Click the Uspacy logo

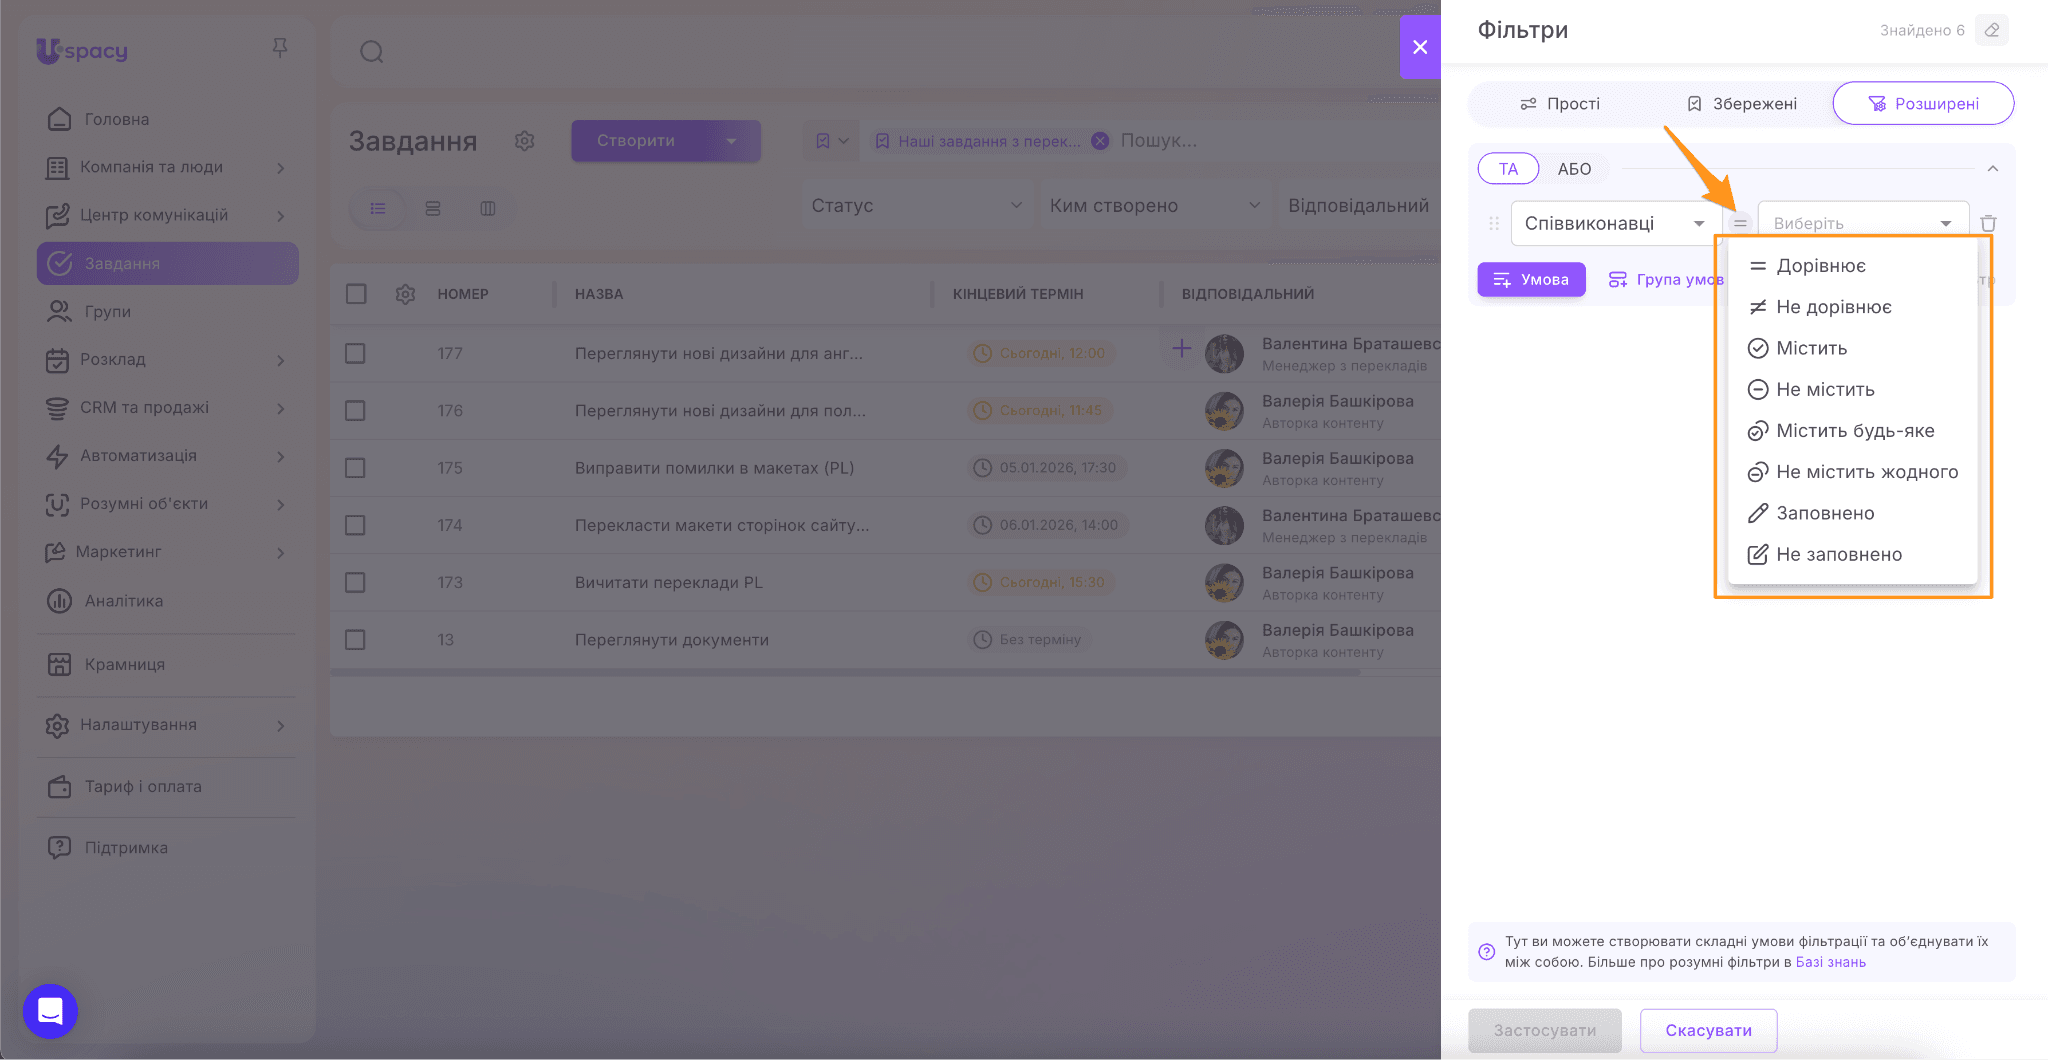82,50
